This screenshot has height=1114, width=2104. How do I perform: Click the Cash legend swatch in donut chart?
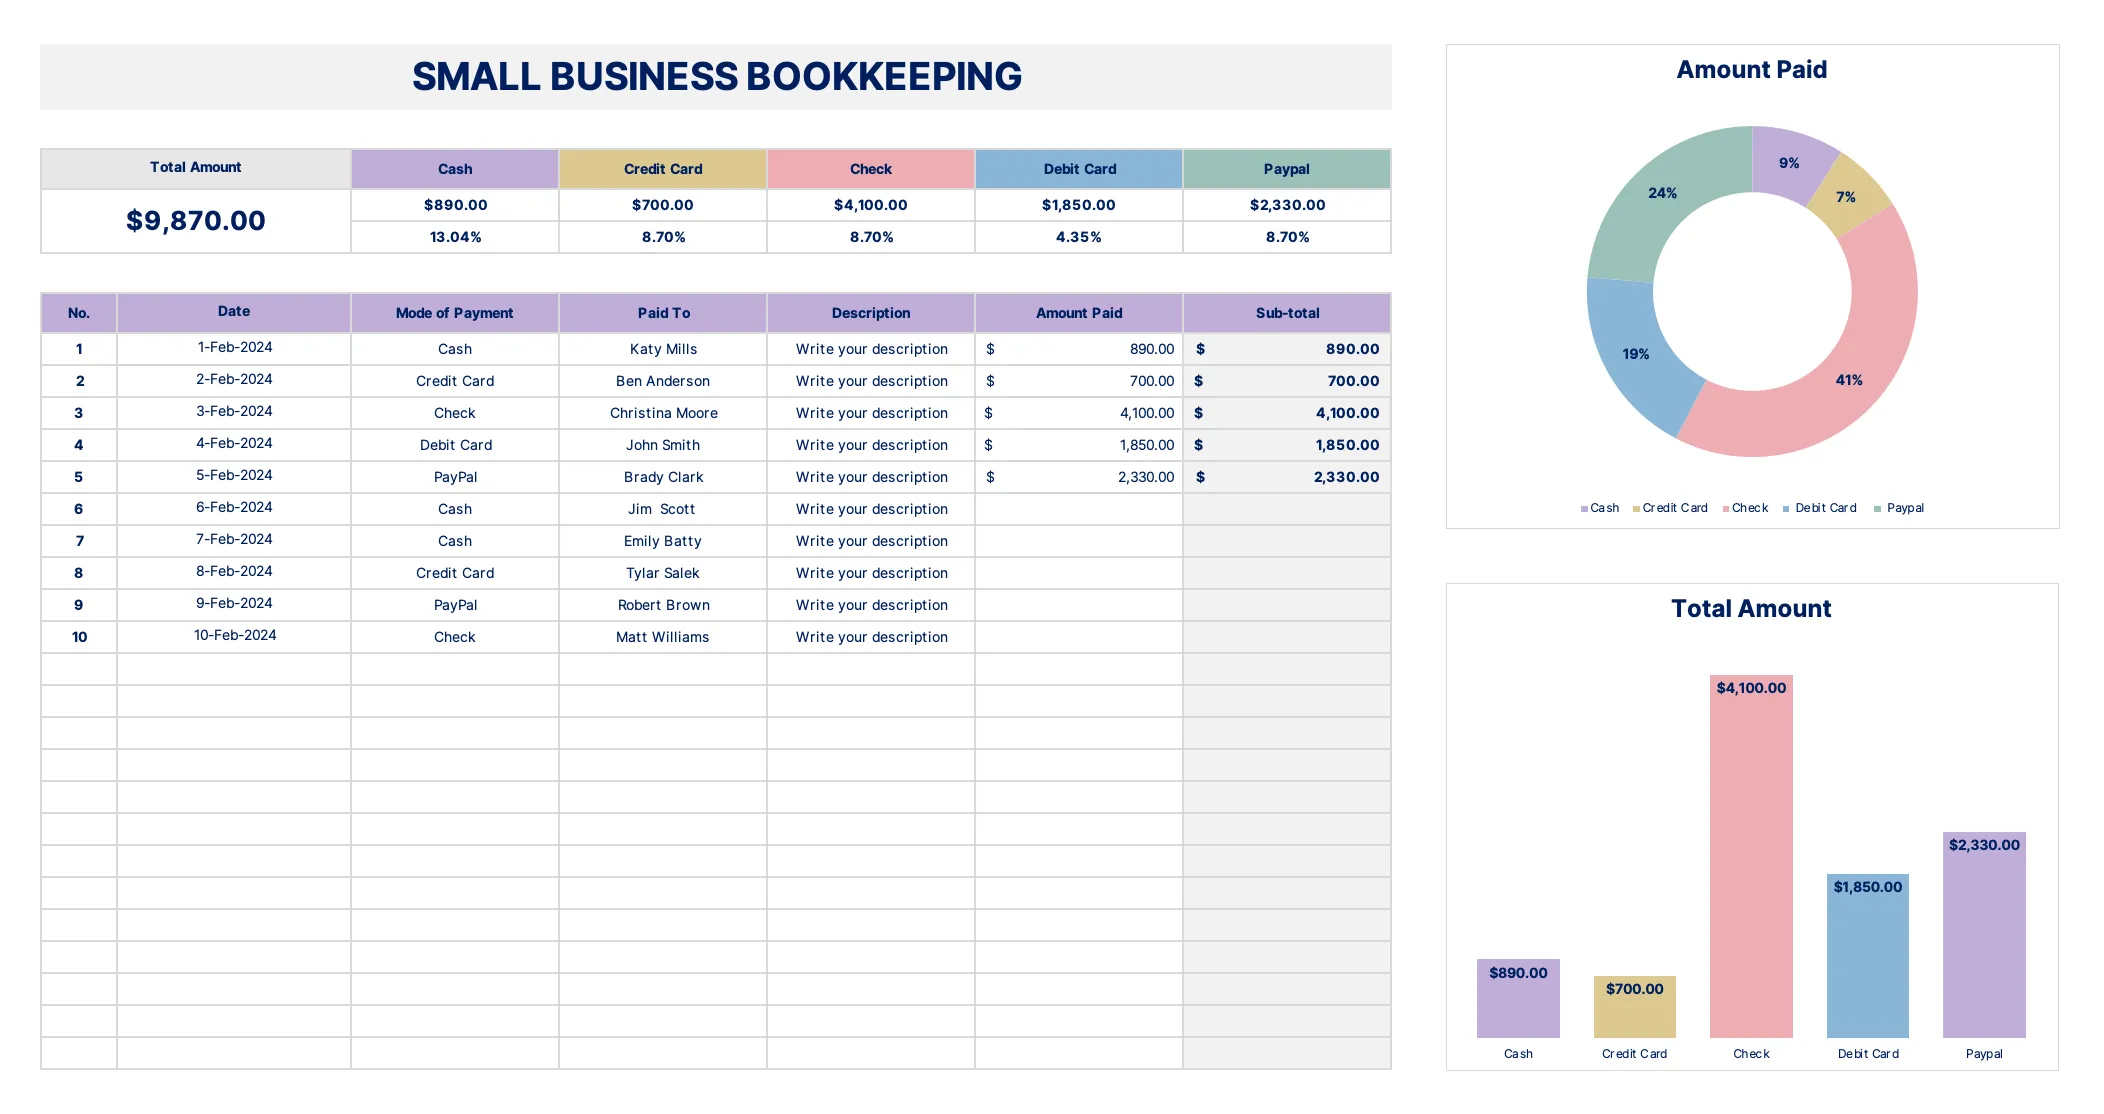tap(1584, 509)
